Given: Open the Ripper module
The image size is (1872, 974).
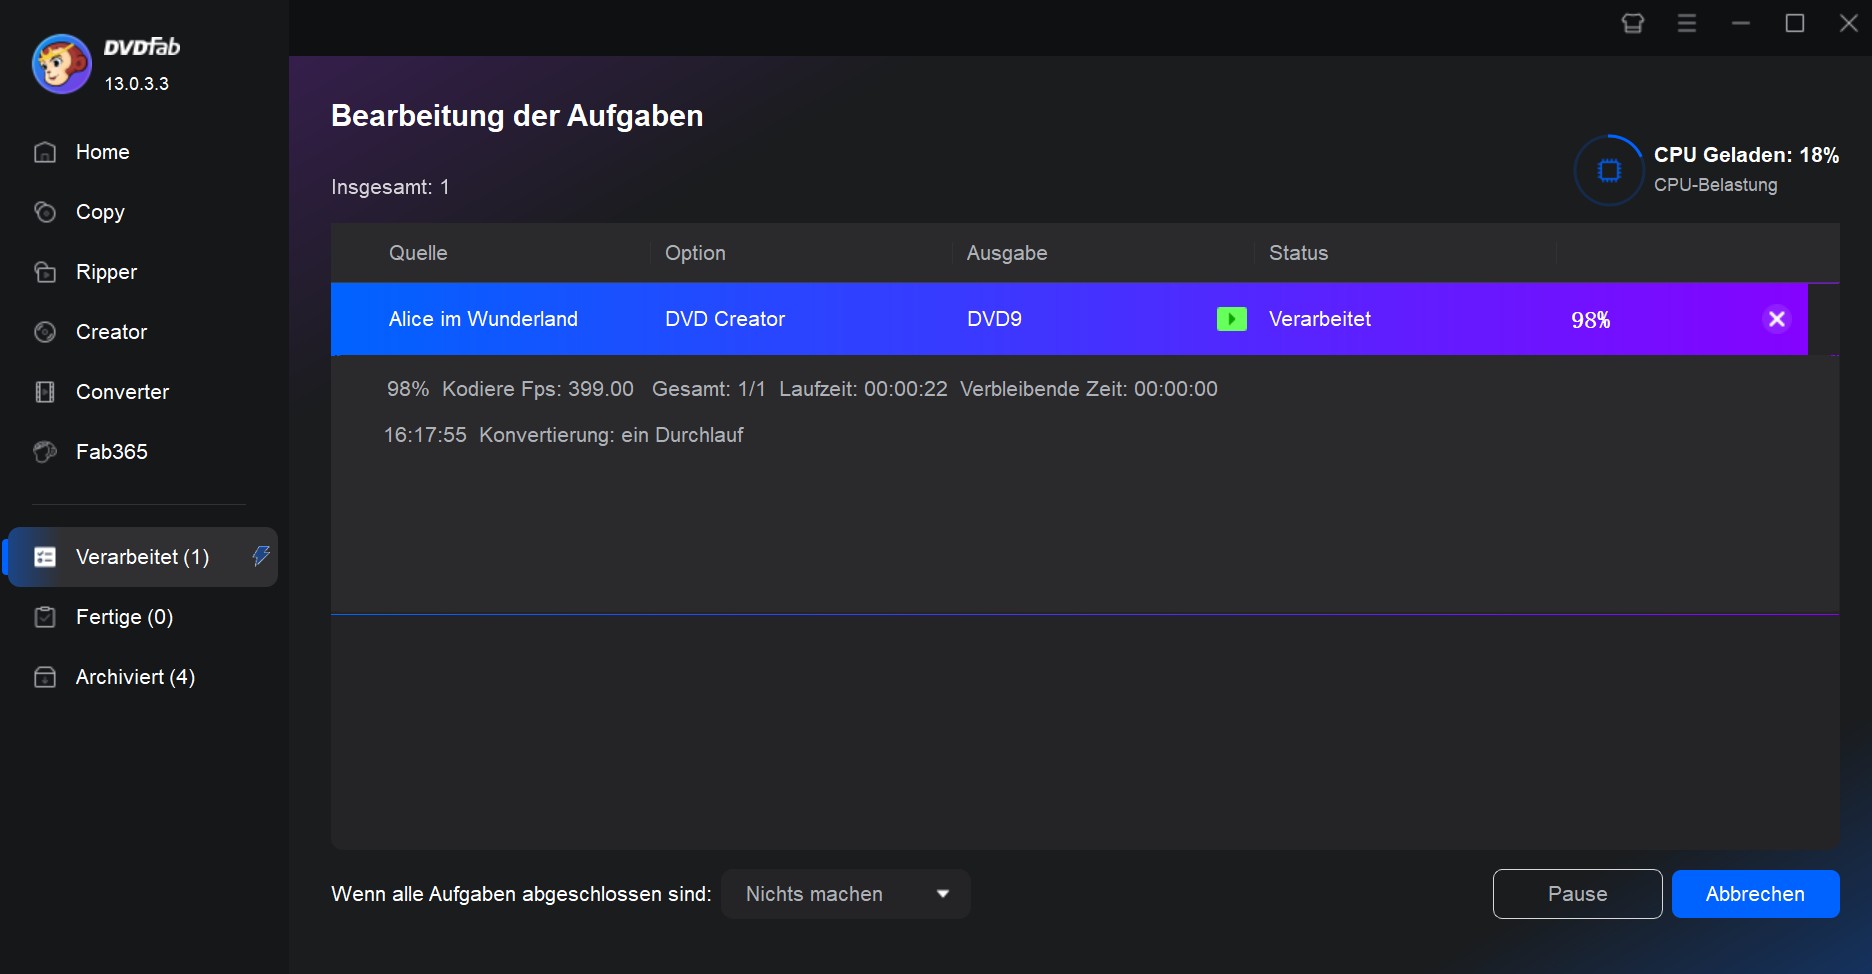Looking at the screenshot, I should click(106, 272).
